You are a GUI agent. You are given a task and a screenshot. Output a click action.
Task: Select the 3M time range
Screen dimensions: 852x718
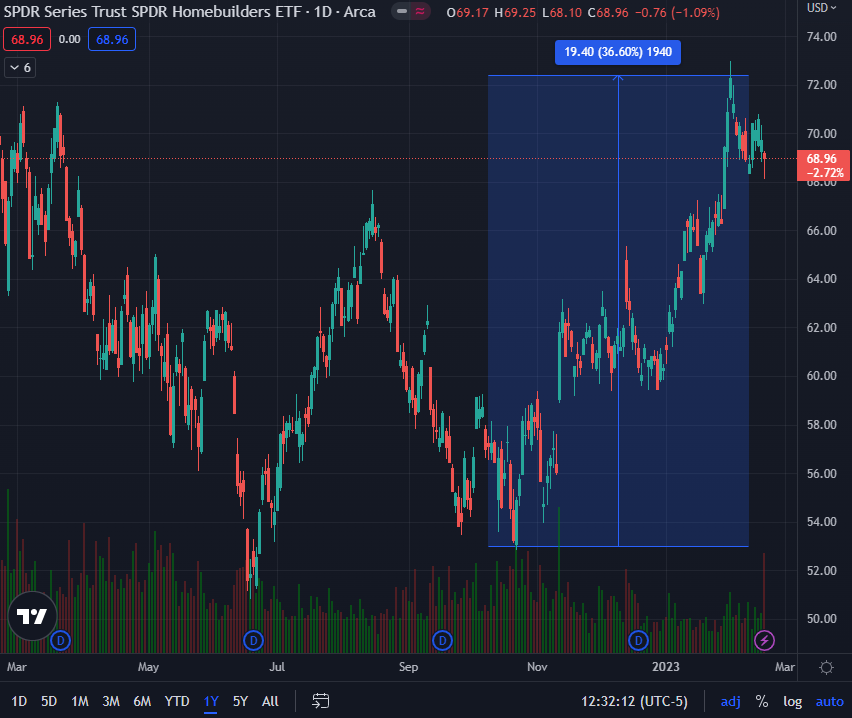click(x=111, y=701)
